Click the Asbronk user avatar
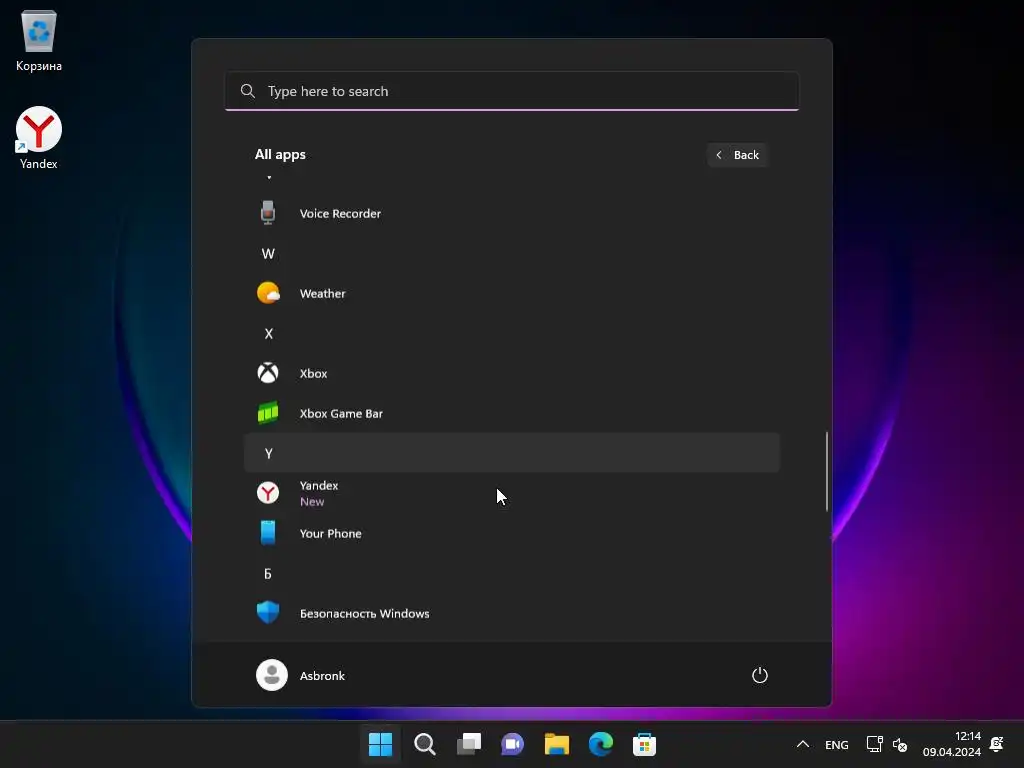 272,675
